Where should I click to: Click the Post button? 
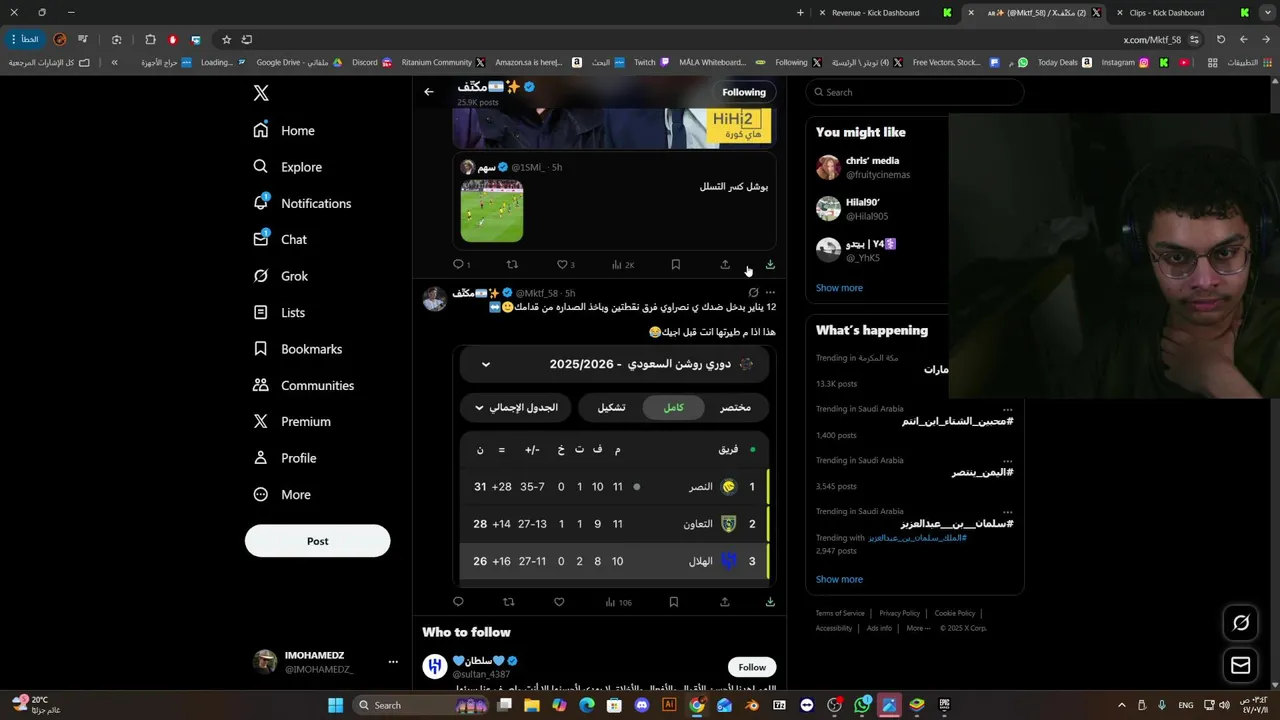317,541
